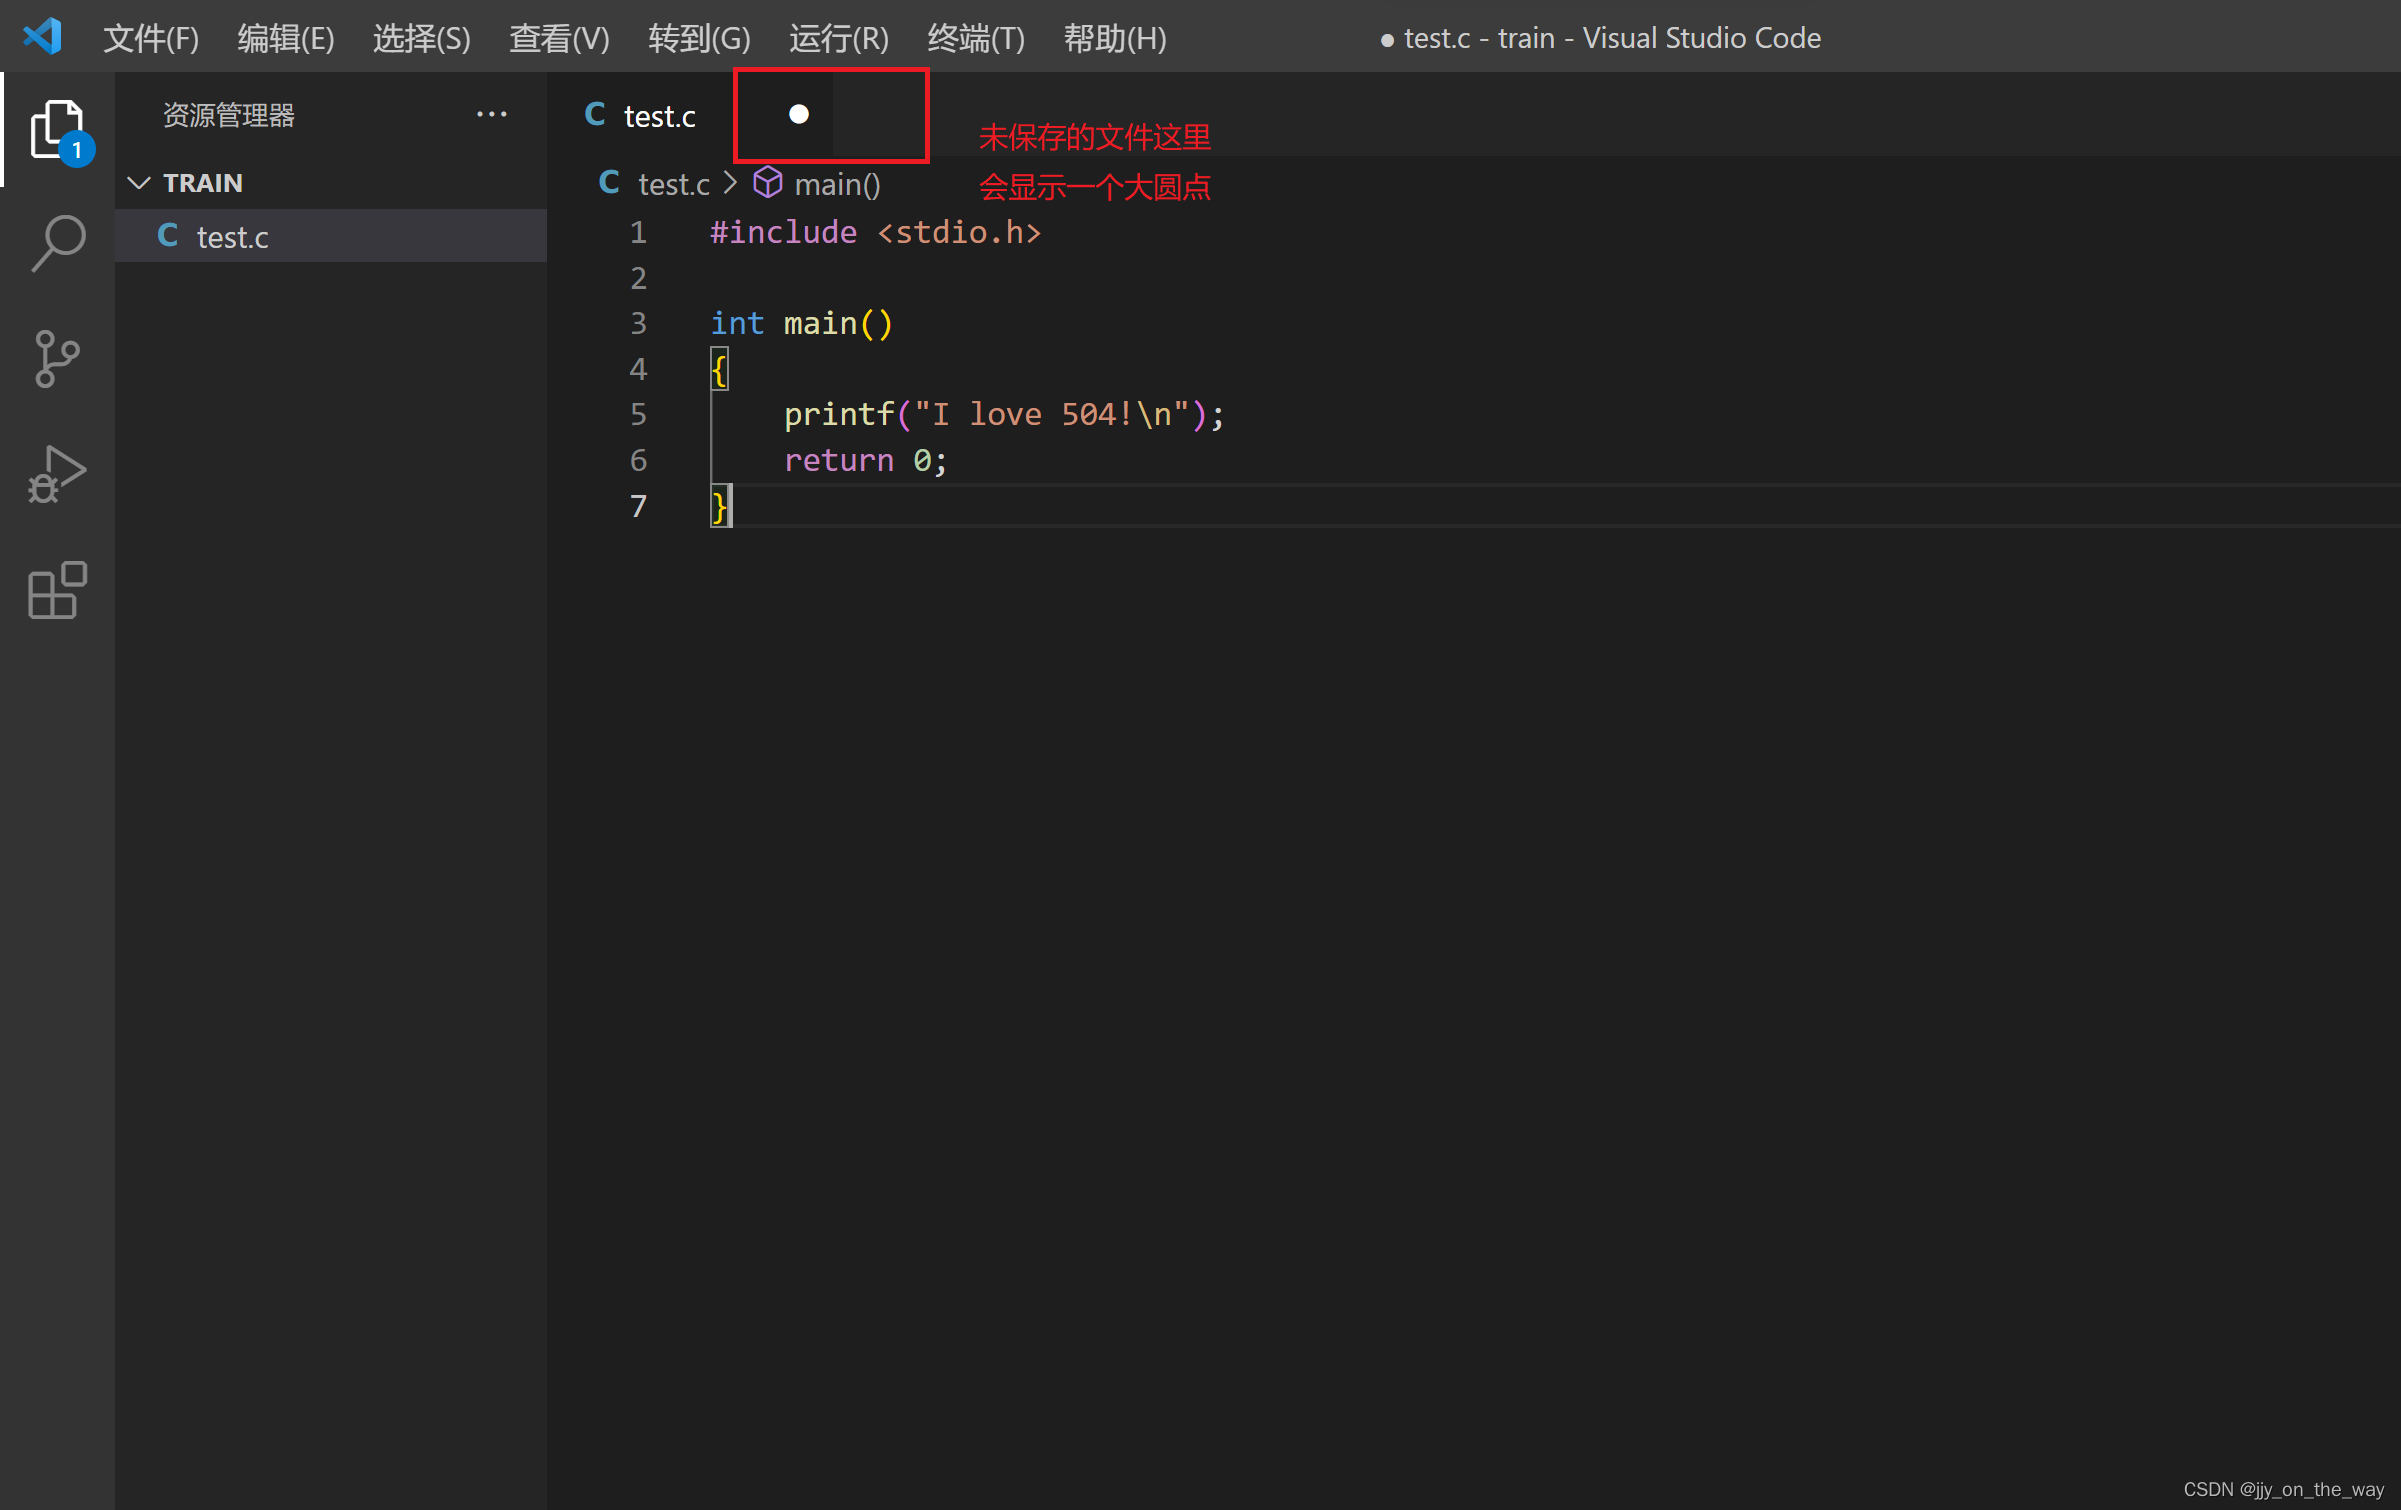This screenshot has height=1510, width=2401.
Task: Open the 帮助(H) menu
Action: [1114, 38]
